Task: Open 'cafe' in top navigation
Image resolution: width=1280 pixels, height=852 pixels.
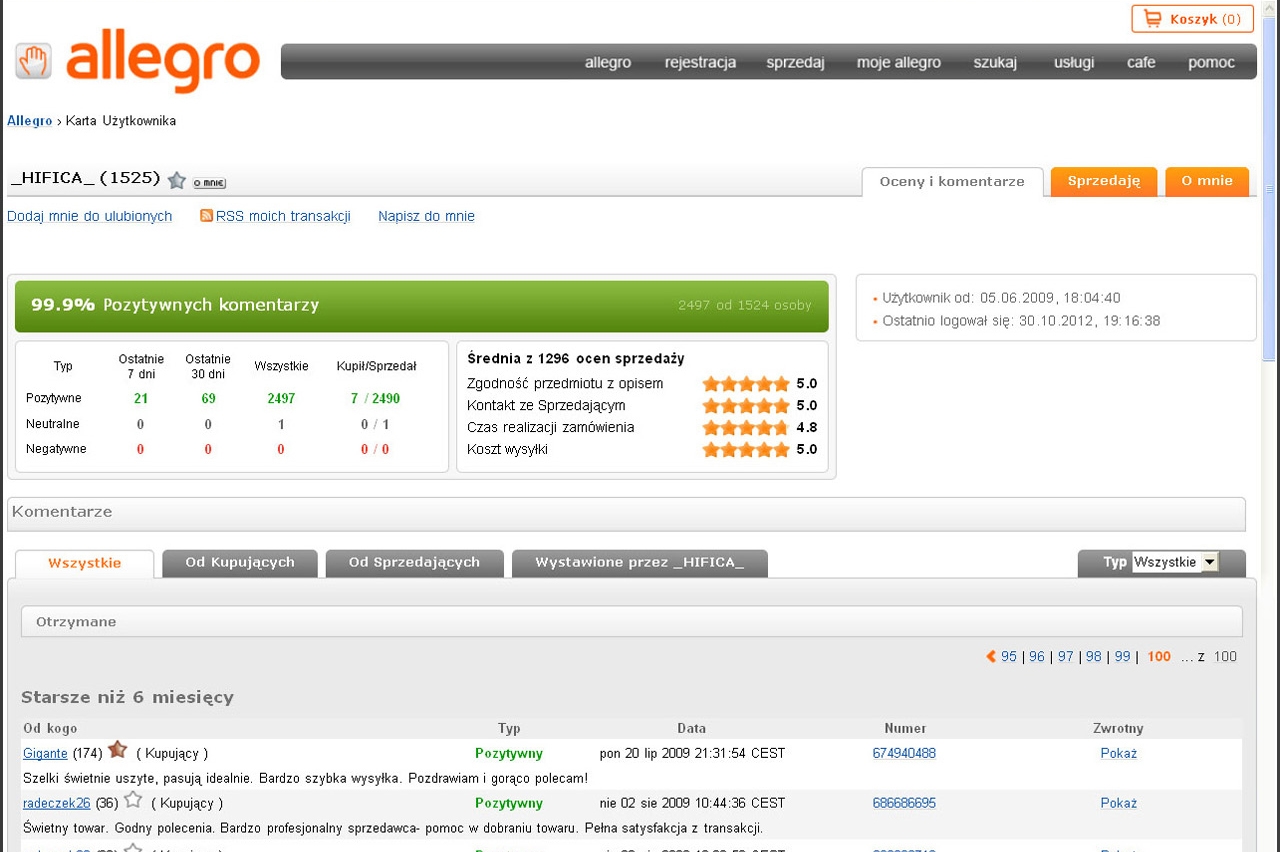Action: pyautogui.click(x=1141, y=62)
